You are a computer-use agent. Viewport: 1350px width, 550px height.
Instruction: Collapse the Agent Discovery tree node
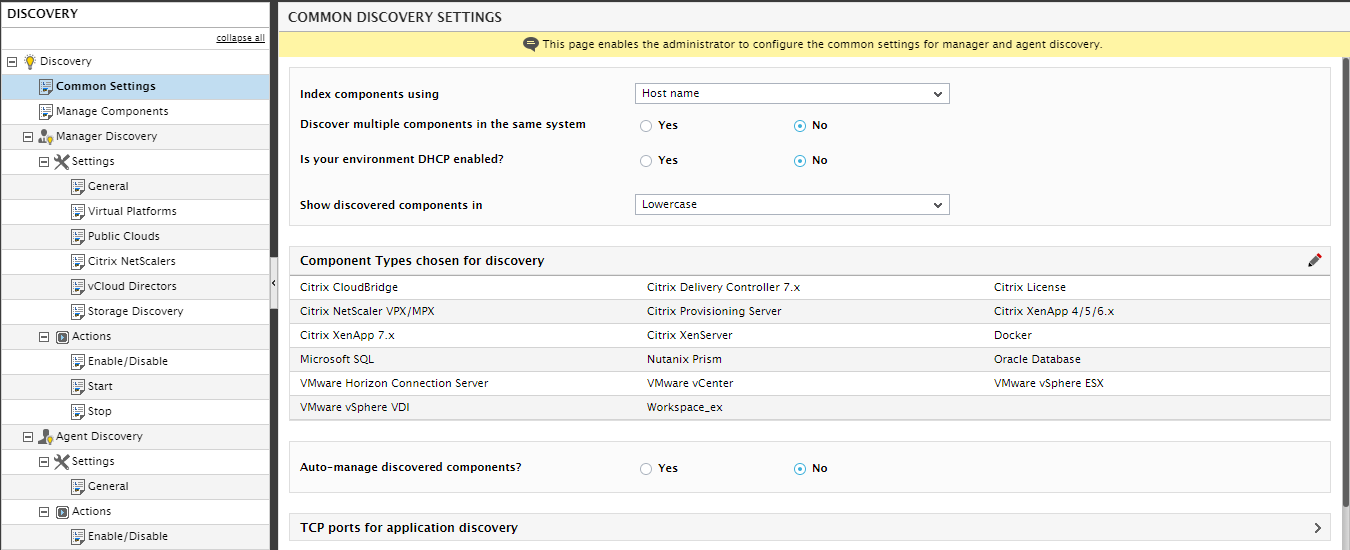(28, 436)
